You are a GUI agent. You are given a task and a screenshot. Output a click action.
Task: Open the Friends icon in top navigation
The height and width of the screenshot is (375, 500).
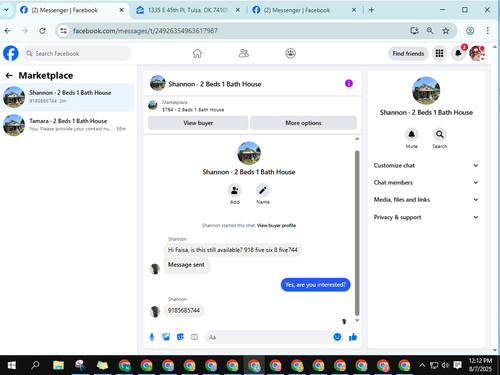click(x=244, y=53)
